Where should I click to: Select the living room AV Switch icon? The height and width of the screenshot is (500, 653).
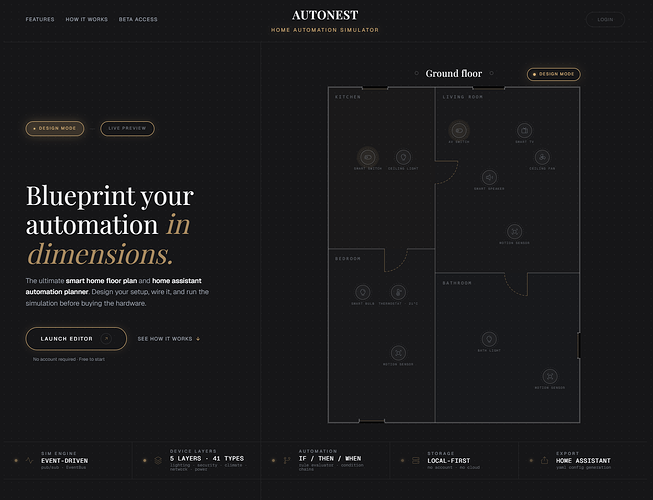click(459, 131)
